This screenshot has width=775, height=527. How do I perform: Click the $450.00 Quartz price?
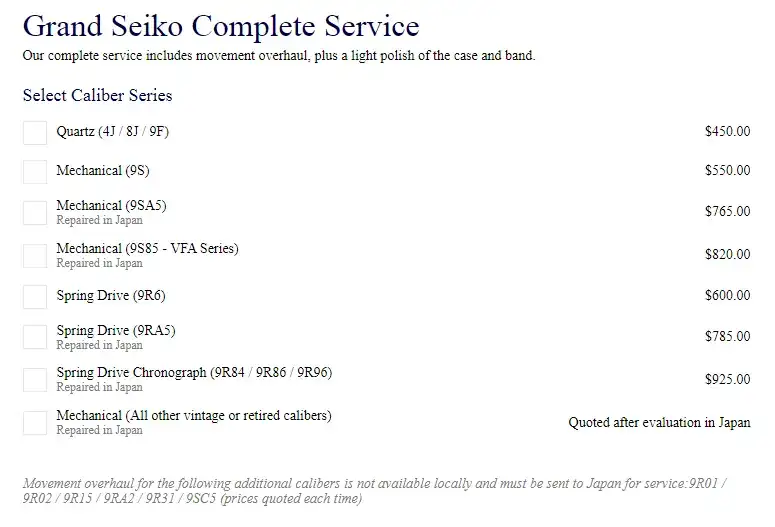(727, 132)
